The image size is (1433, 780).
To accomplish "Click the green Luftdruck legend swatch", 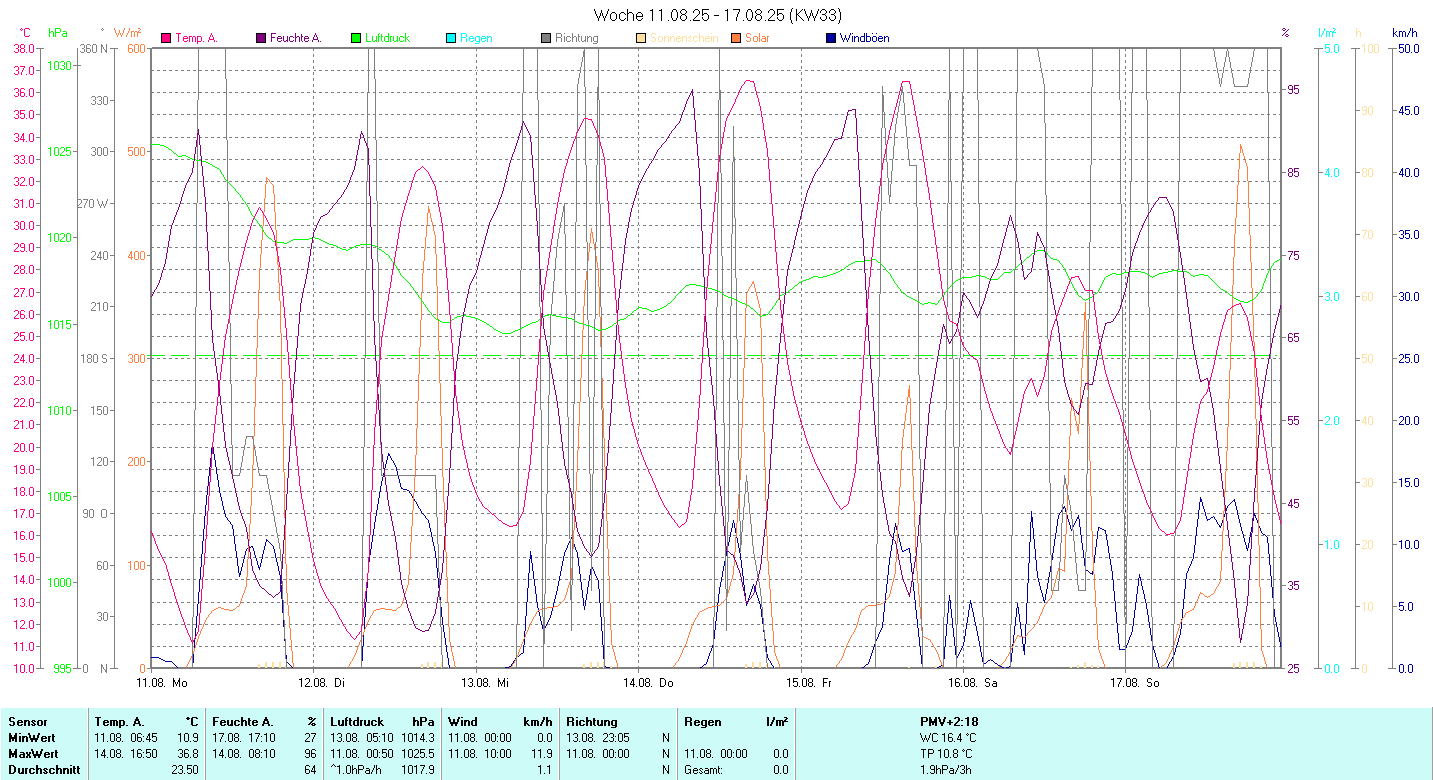I will 356,38.
